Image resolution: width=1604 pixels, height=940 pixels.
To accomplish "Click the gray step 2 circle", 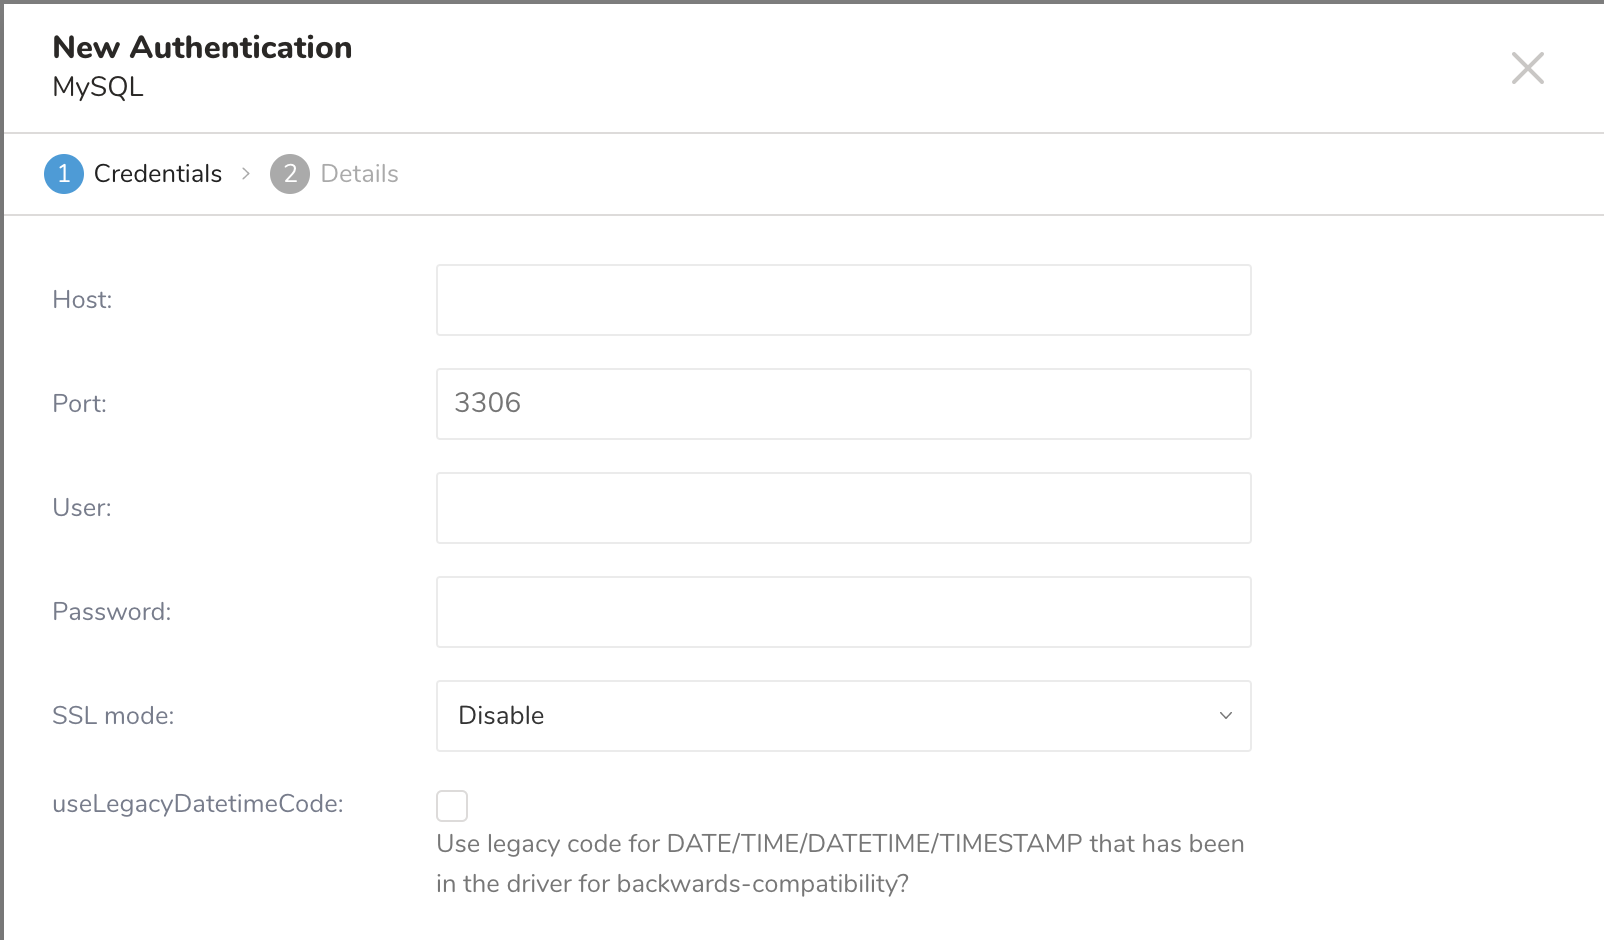I will click(x=290, y=174).
